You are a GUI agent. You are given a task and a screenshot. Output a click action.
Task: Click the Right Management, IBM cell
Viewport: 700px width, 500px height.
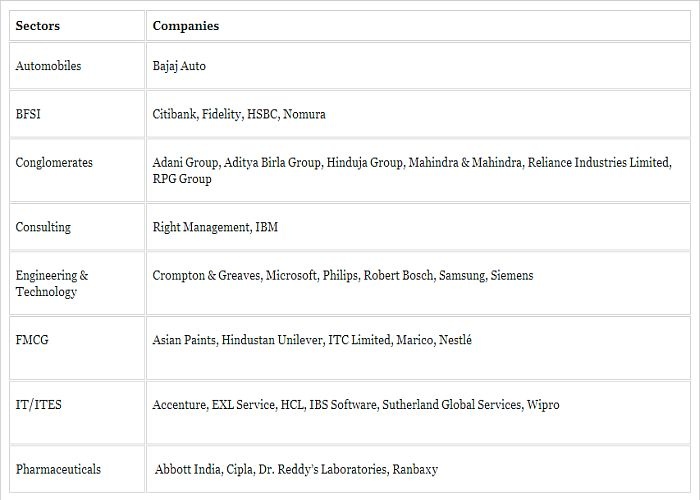[x=418, y=227]
